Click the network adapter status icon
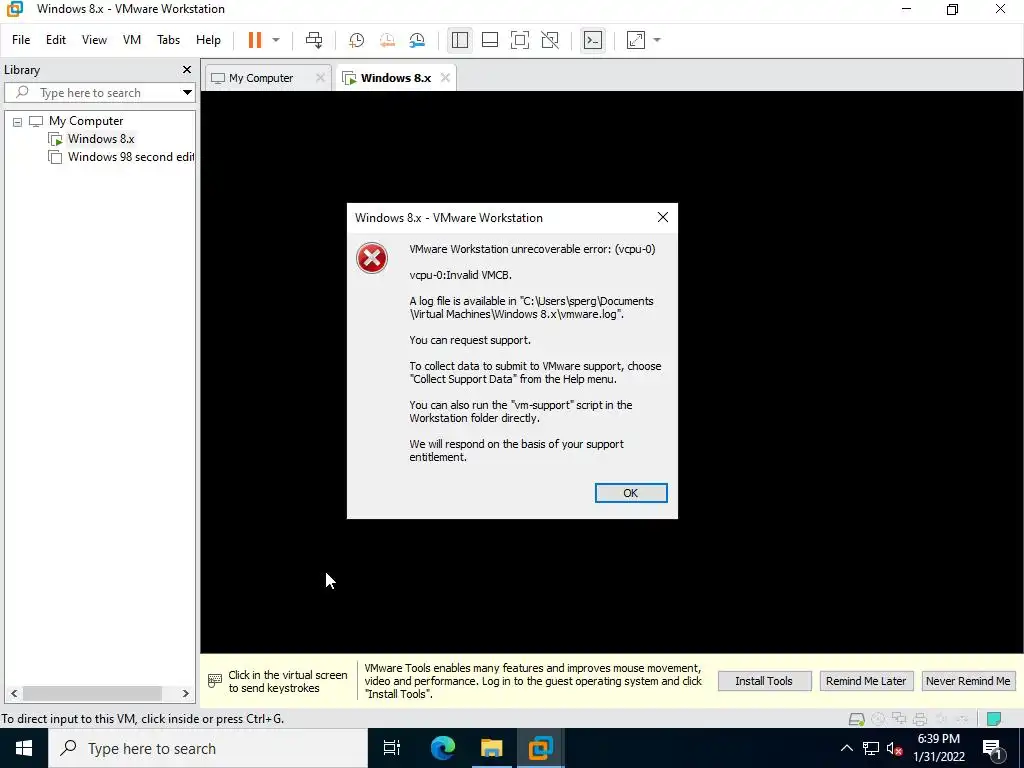Image resolution: width=1024 pixels, height=768 pixels. point(899,719)
